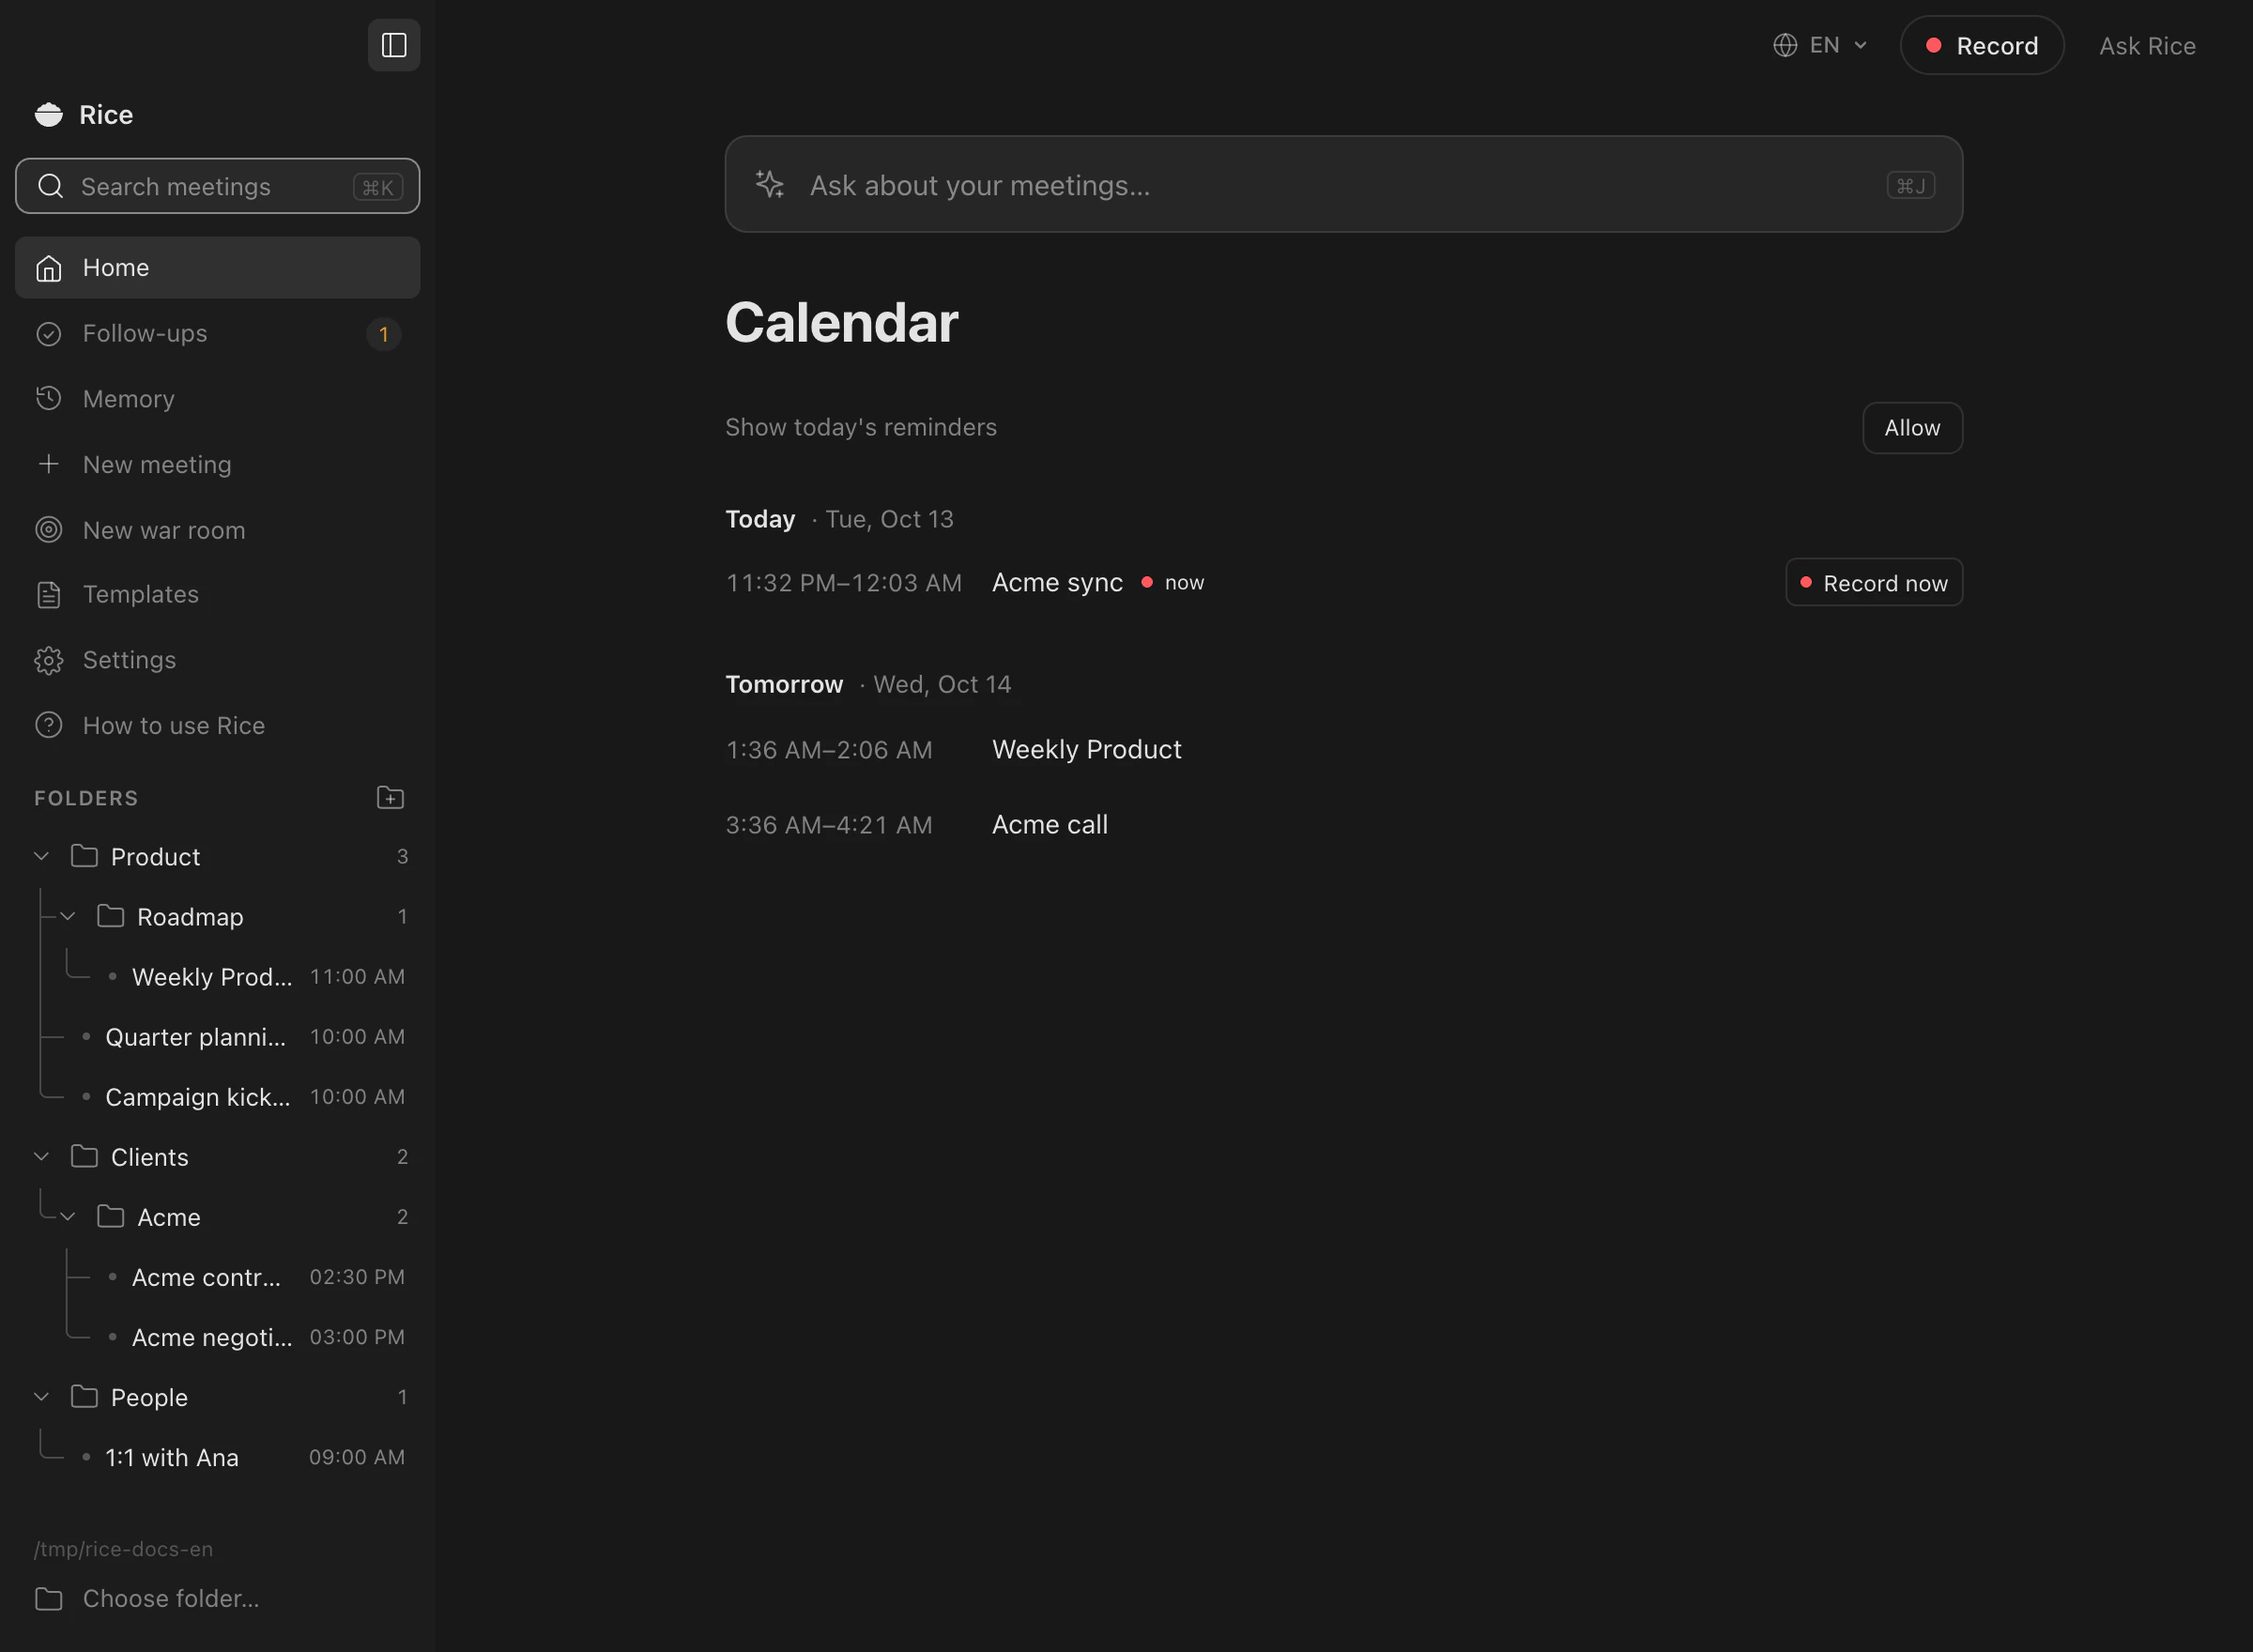Open Templates from the sidebar
The height and width of the screenshot is (1652, 2253).
coord(218,595)
